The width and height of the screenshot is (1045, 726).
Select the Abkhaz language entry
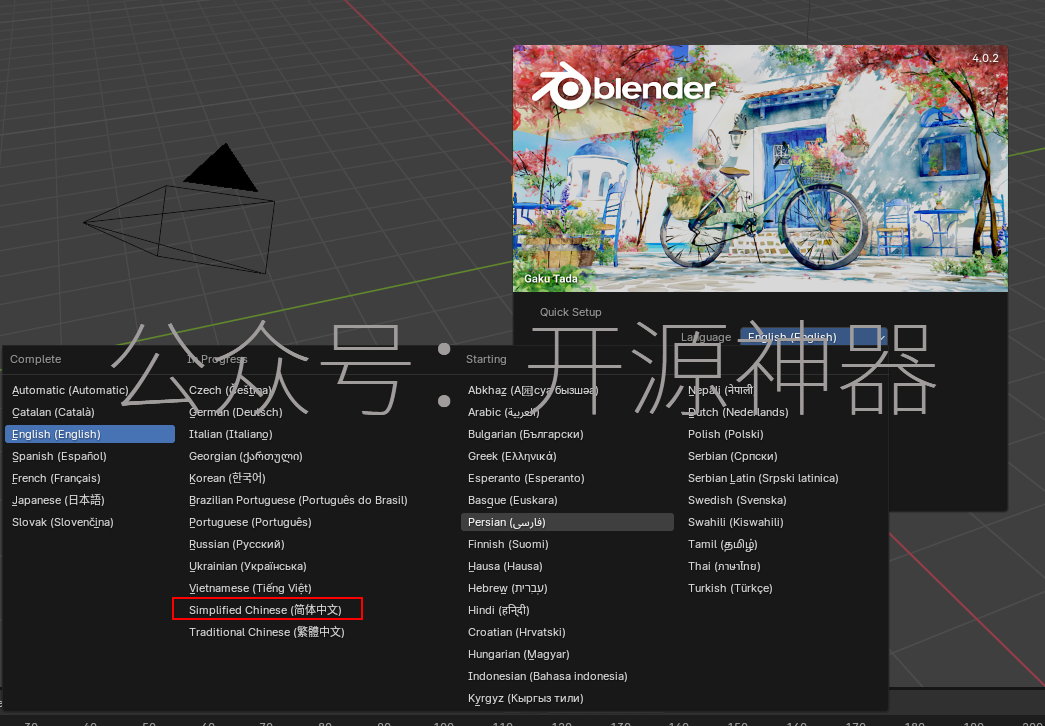567,390
